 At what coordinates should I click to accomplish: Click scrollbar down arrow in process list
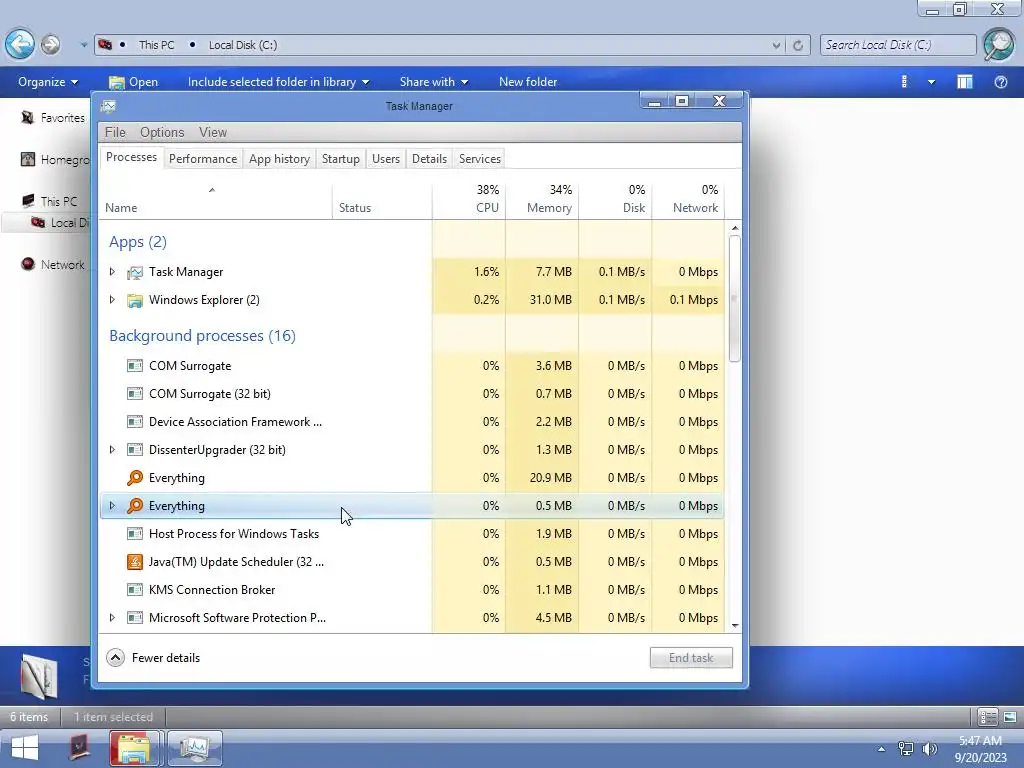[735, 626]
